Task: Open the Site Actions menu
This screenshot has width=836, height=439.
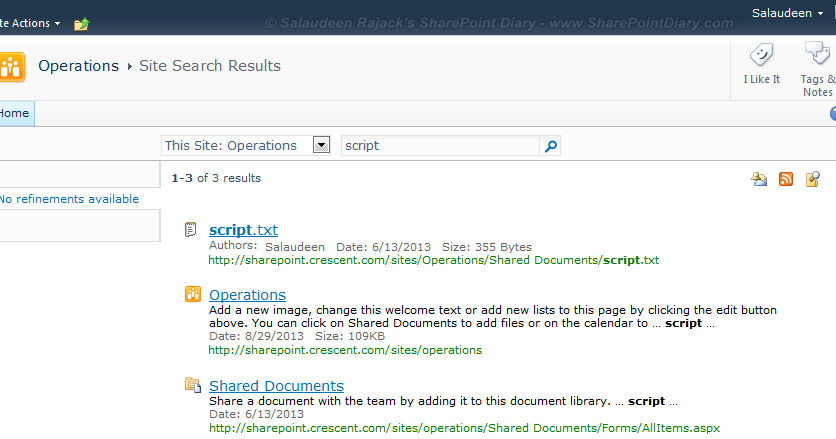Action: 30,23
